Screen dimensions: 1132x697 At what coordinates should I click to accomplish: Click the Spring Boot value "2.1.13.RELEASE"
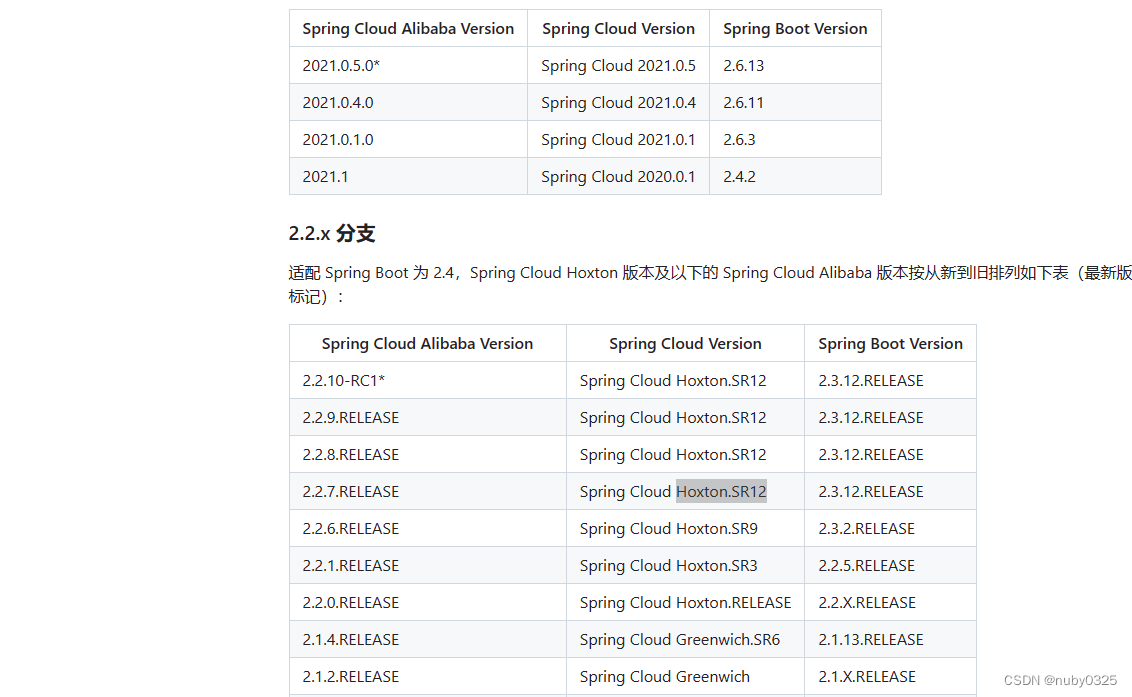pos(871,638)
